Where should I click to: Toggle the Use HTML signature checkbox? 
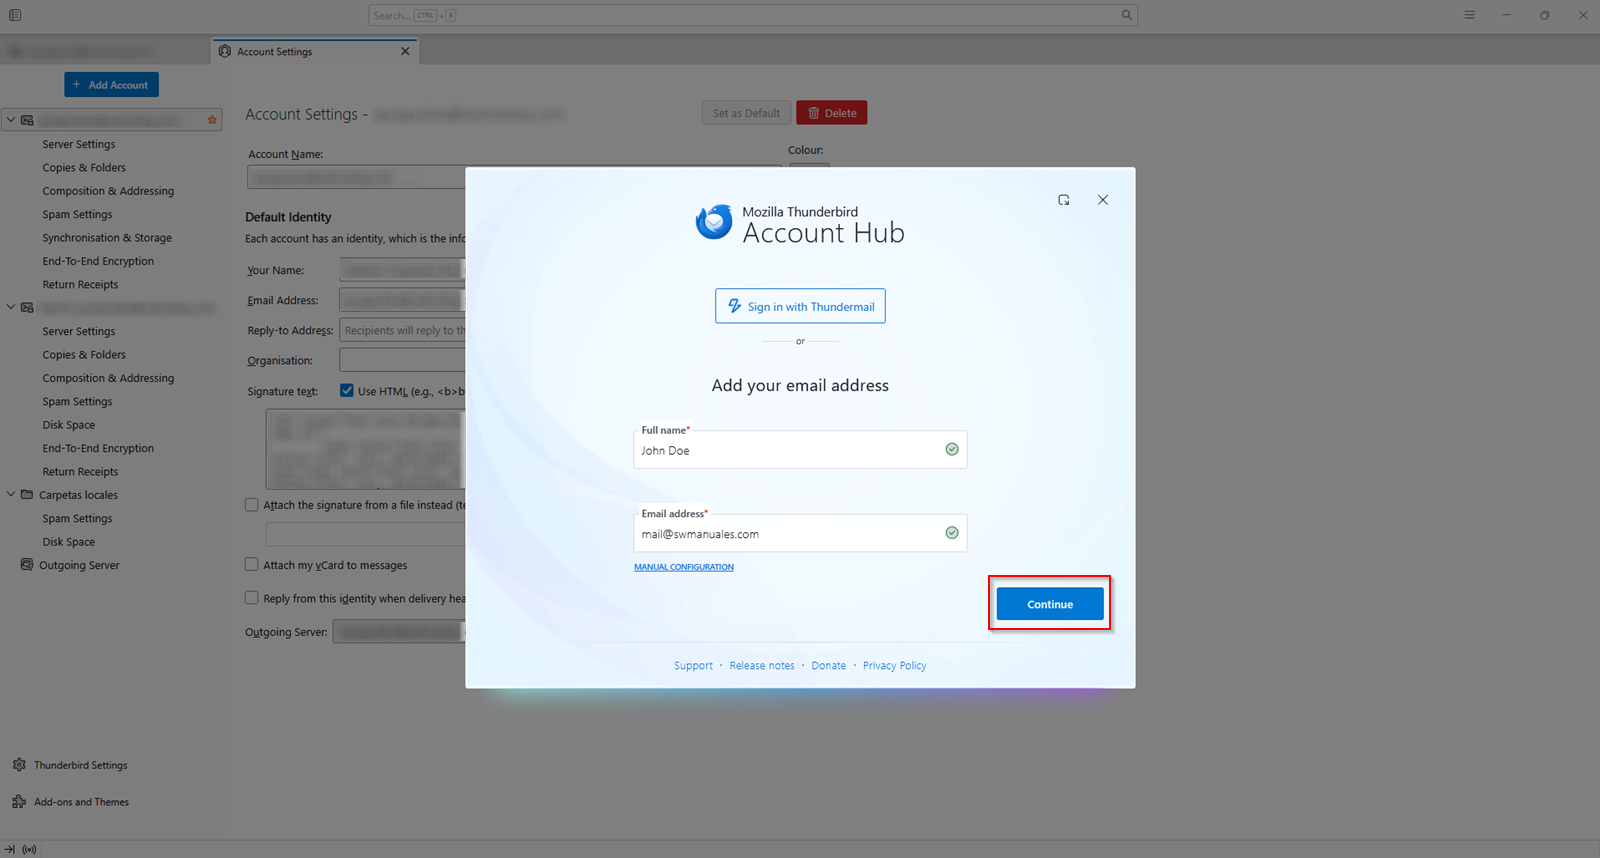click(347, 391)
